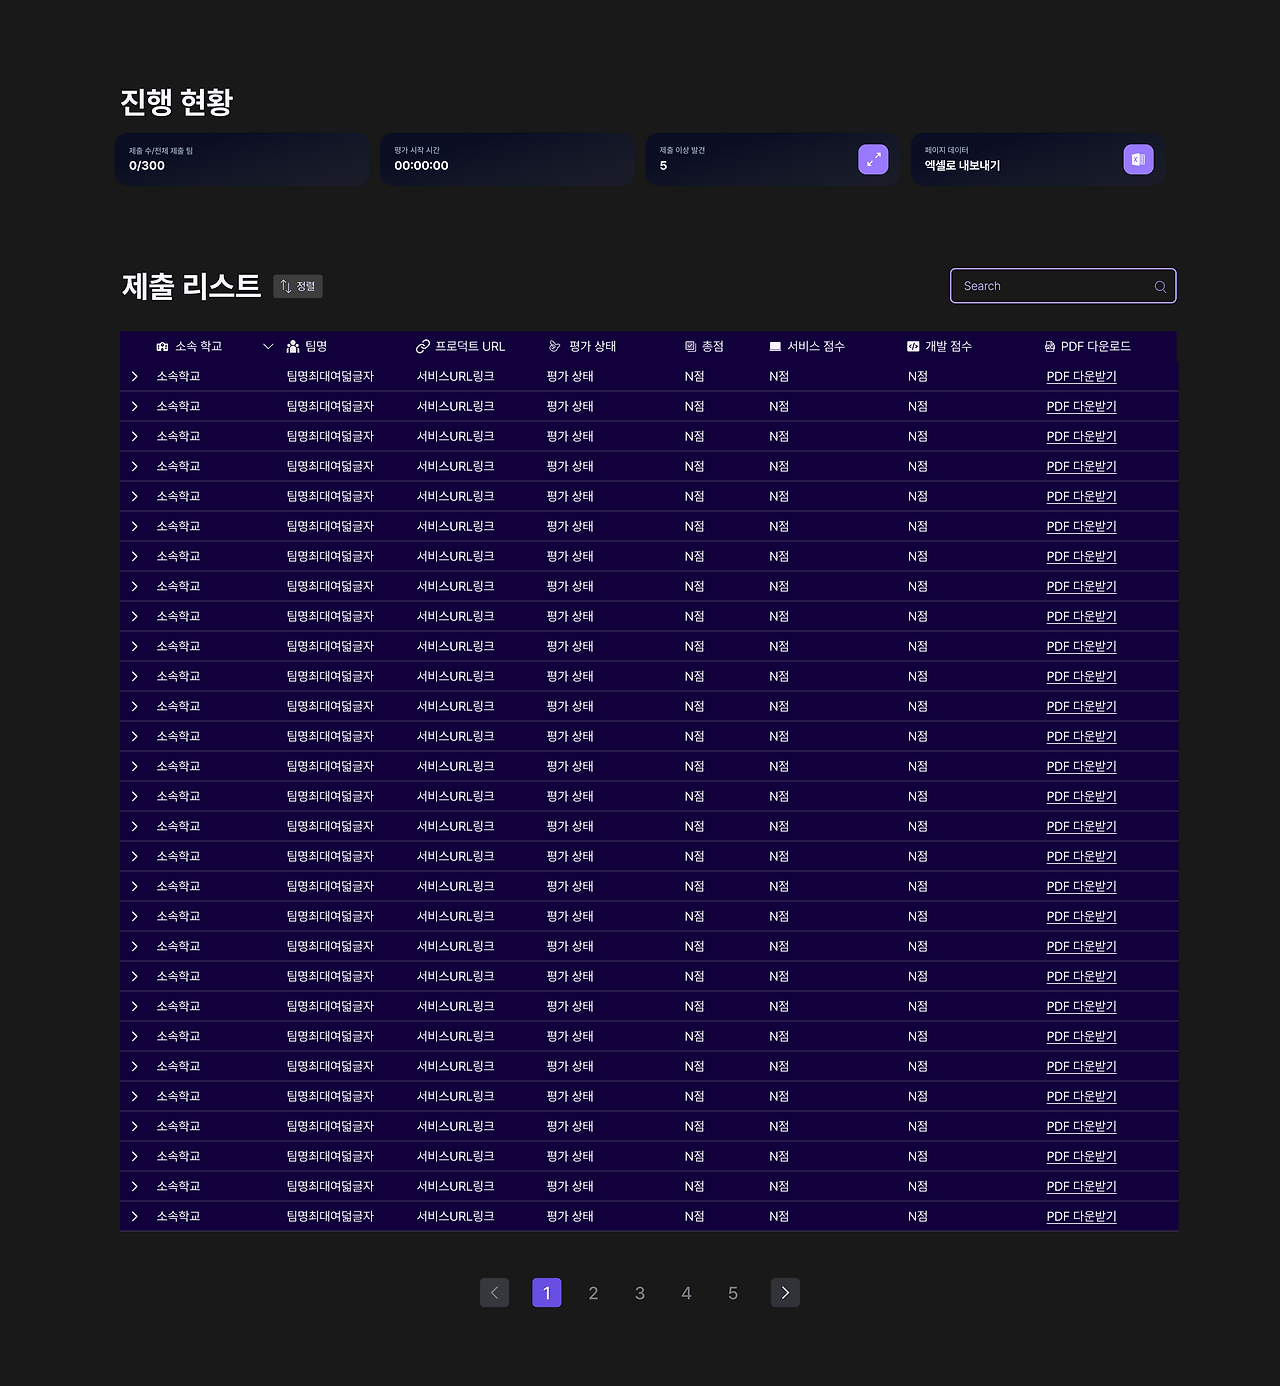The width and height of the screenshot is (1280, 1386).
Task: Open the 소속 학교 filter dropdown chevron
Action: (268, 346)
